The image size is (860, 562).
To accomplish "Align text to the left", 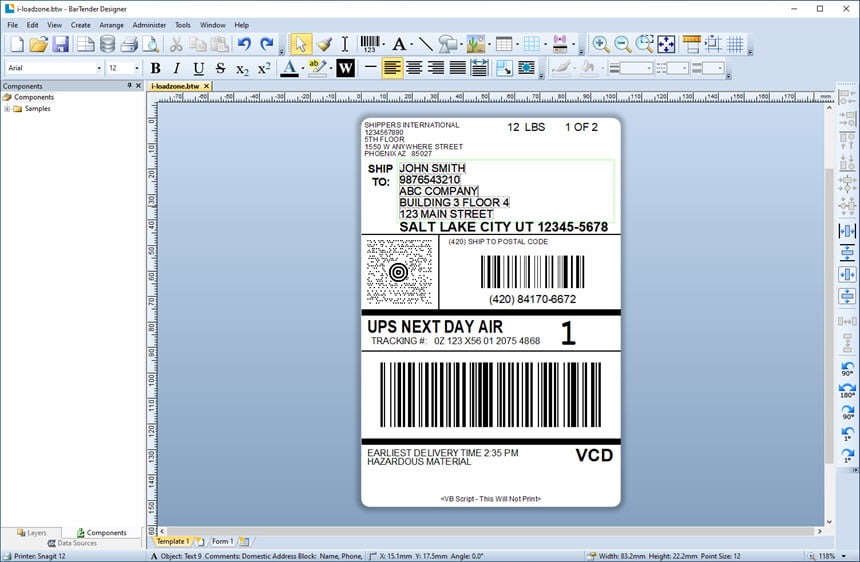I will tap(392, 68).
